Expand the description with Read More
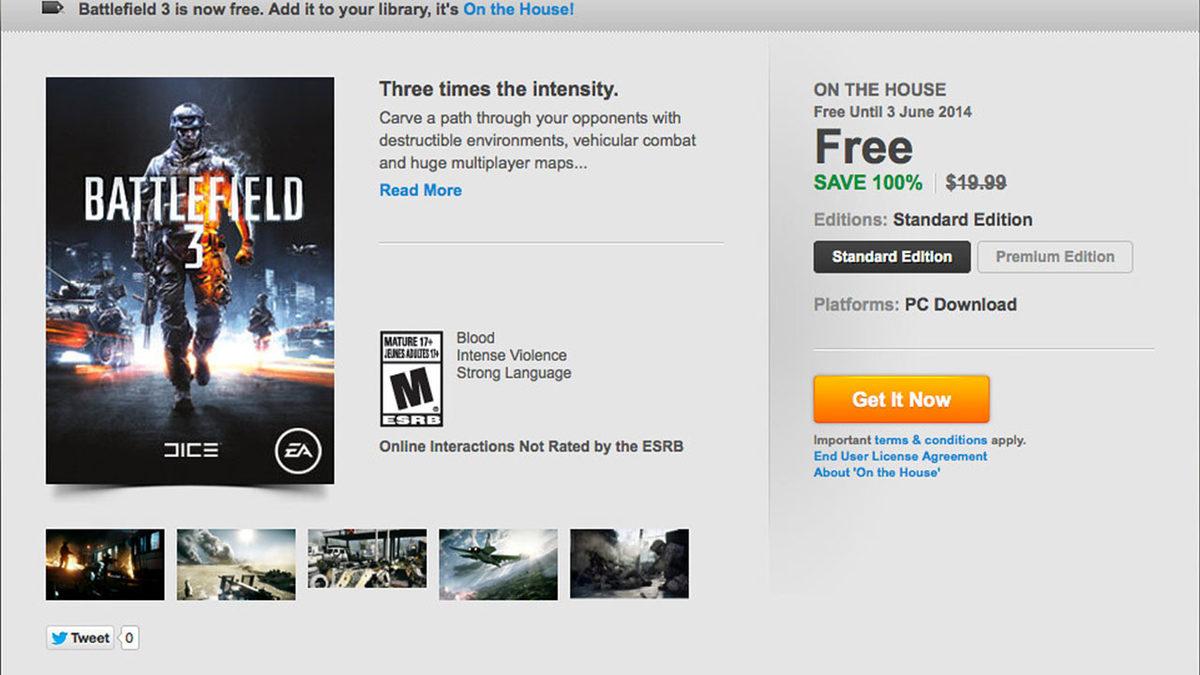Image resolution: width=1200 pixels, height=675 pixels. click(x=421, y=190)
